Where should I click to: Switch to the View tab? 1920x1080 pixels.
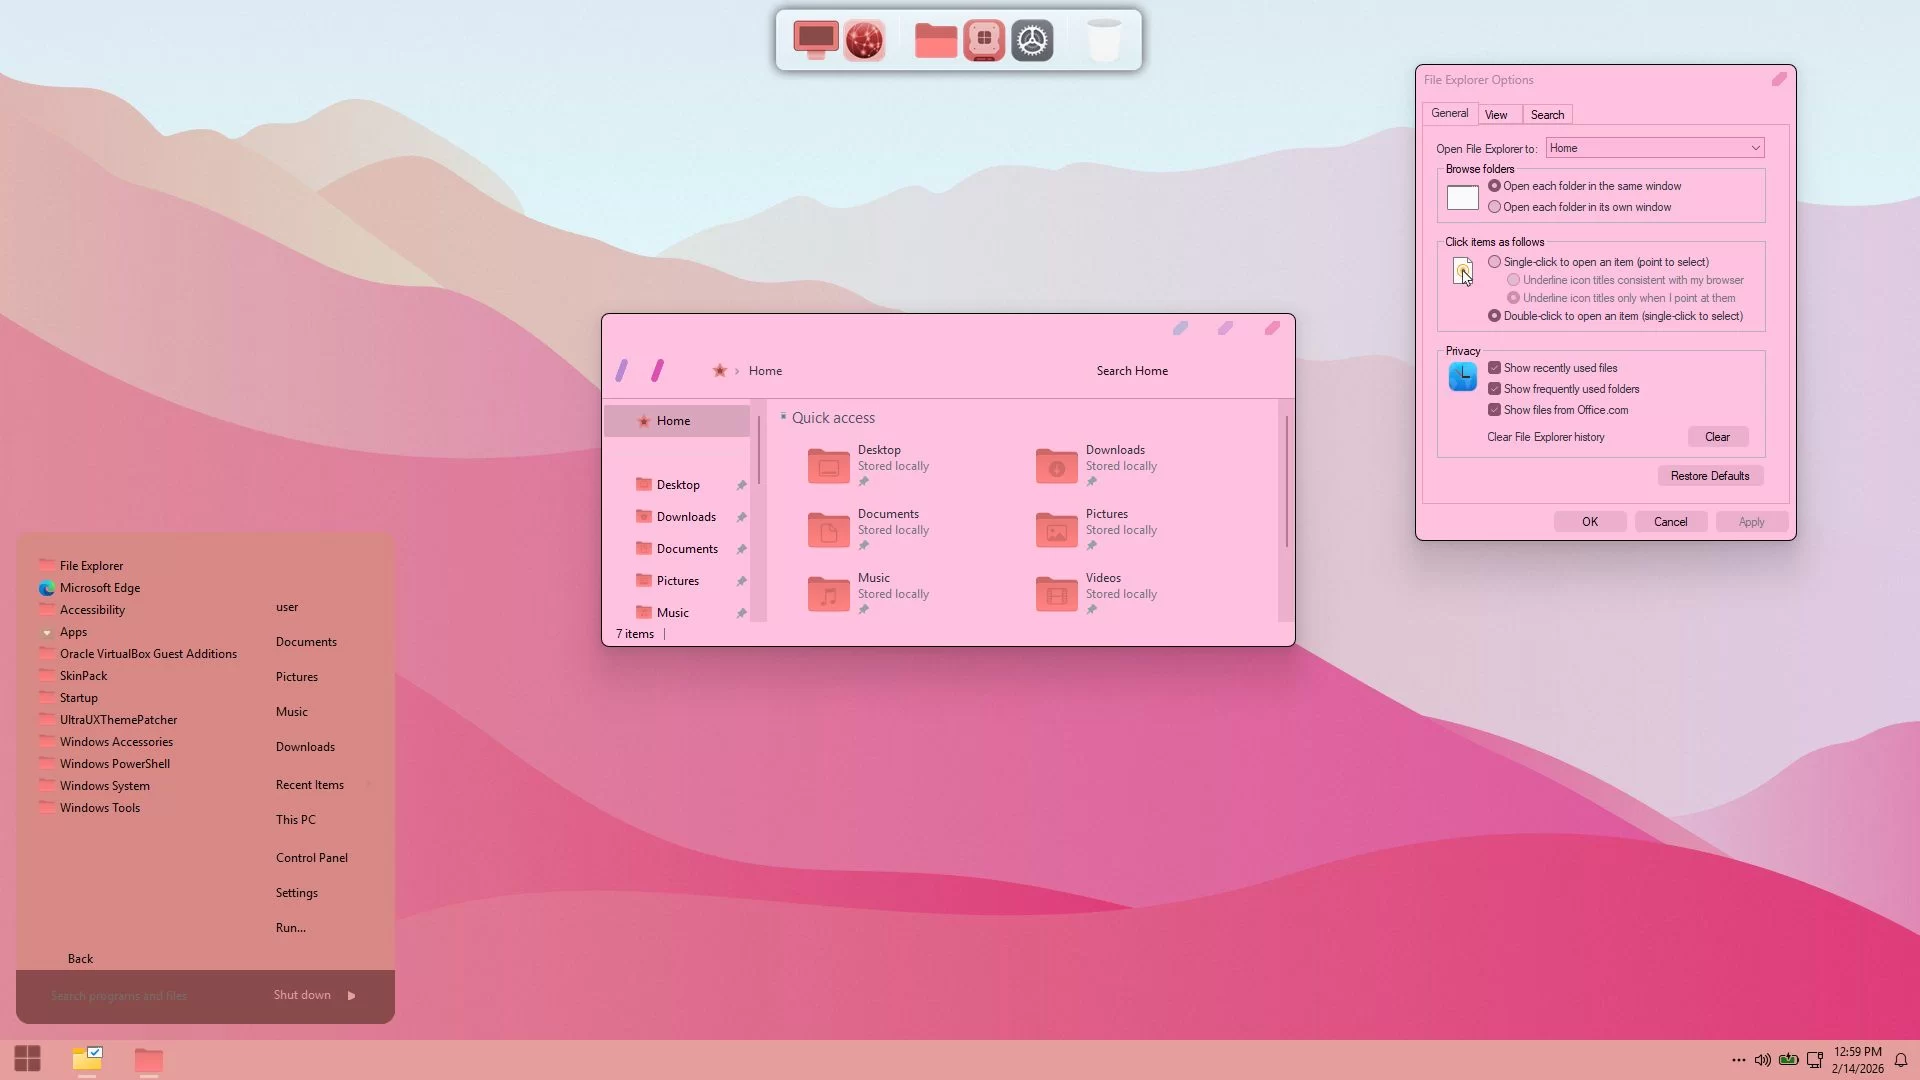(1496, 115)
